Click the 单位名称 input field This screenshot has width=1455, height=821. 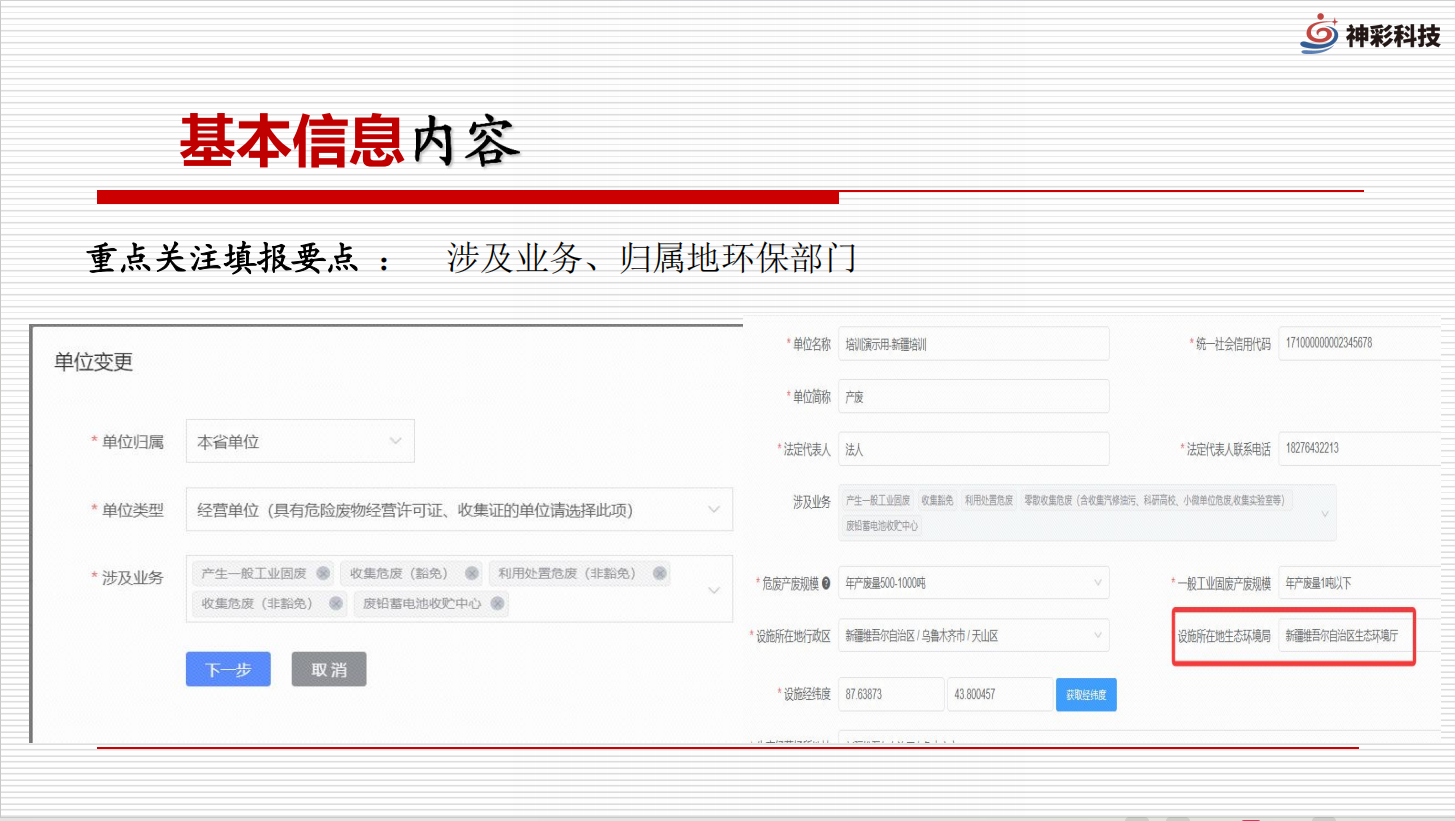[x=973, y=343]
